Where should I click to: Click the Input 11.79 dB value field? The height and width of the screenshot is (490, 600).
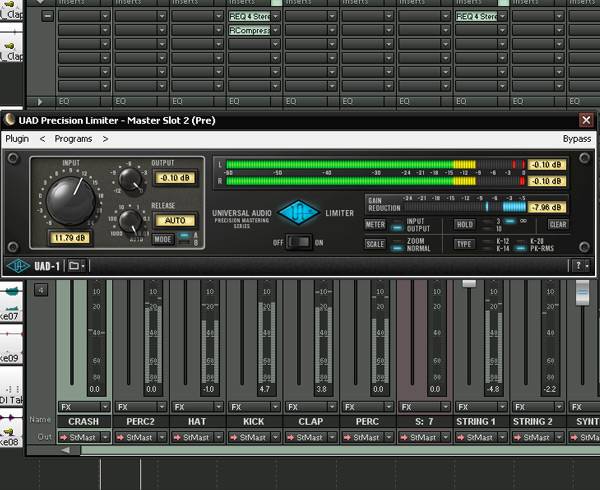point(70,238)
